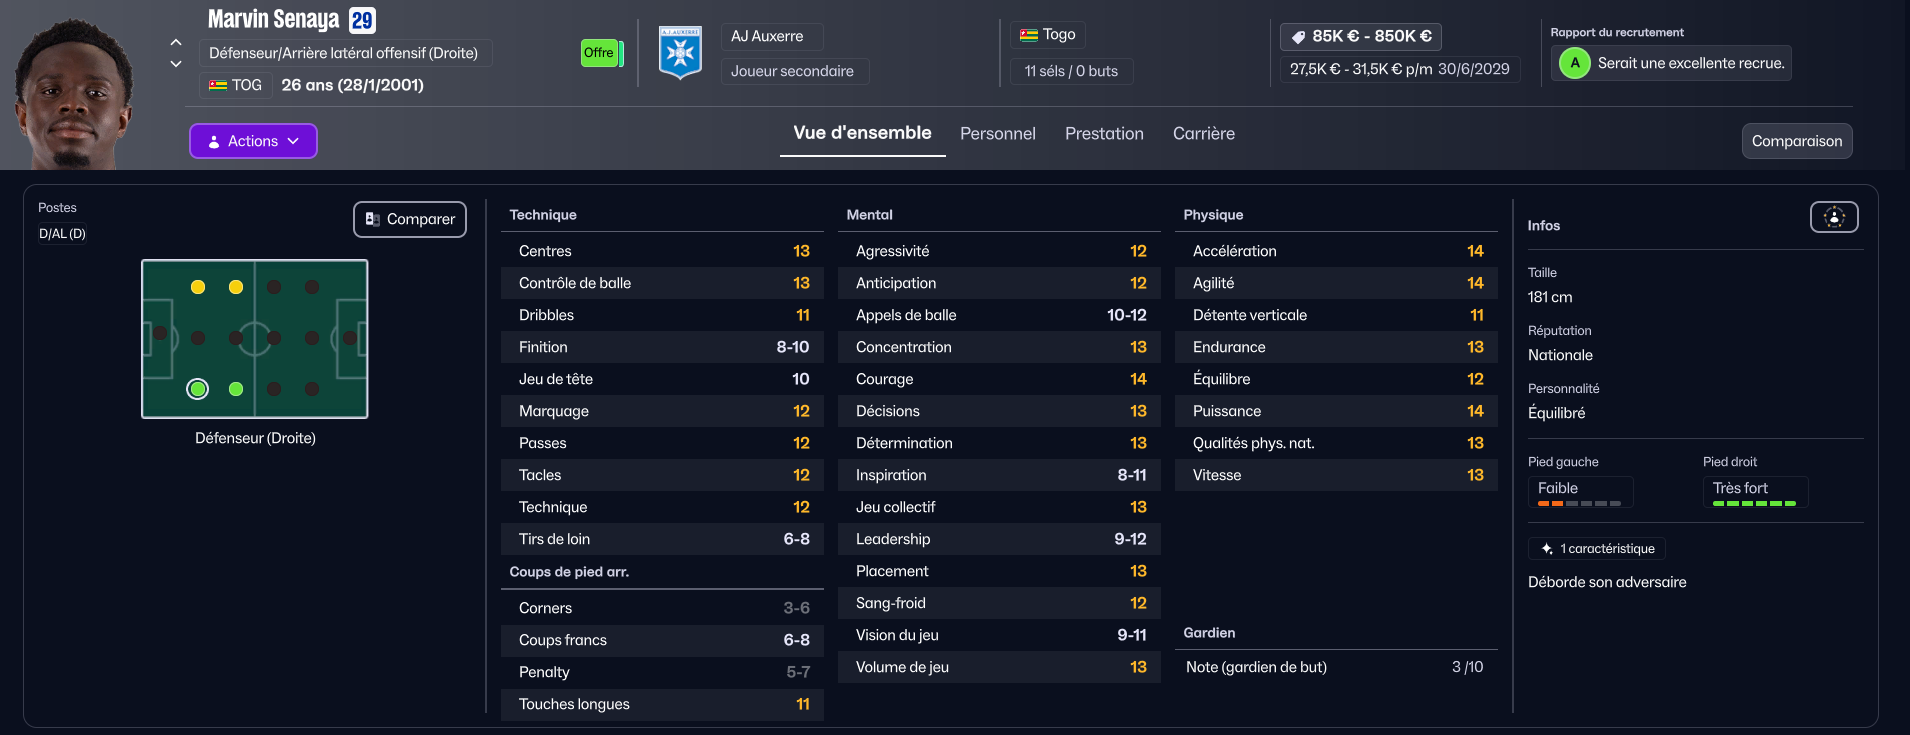The height and width of the screenshot is (735, 1910).
Task: Go to next player with down chevron
Action: (x=176, y=64)
